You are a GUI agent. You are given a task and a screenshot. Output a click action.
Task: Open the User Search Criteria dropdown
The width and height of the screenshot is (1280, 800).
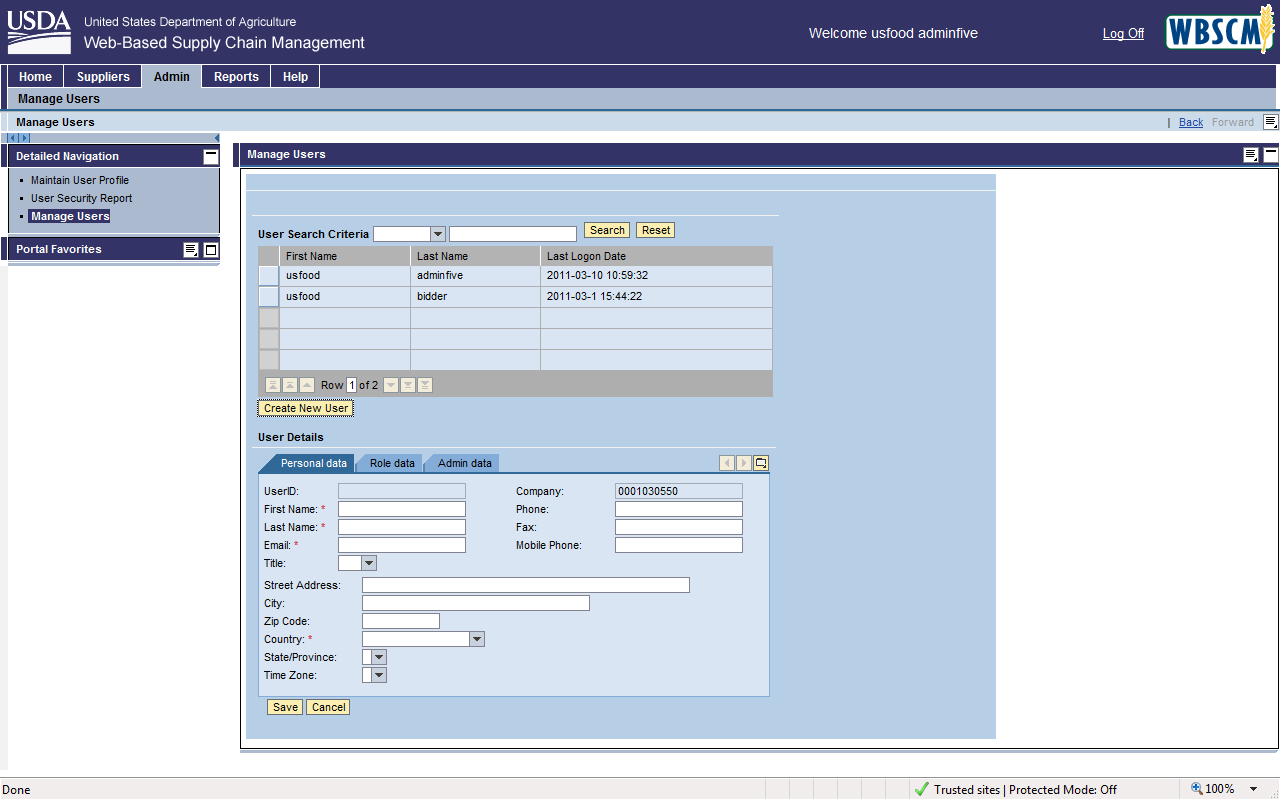click(x=437, y=234)
